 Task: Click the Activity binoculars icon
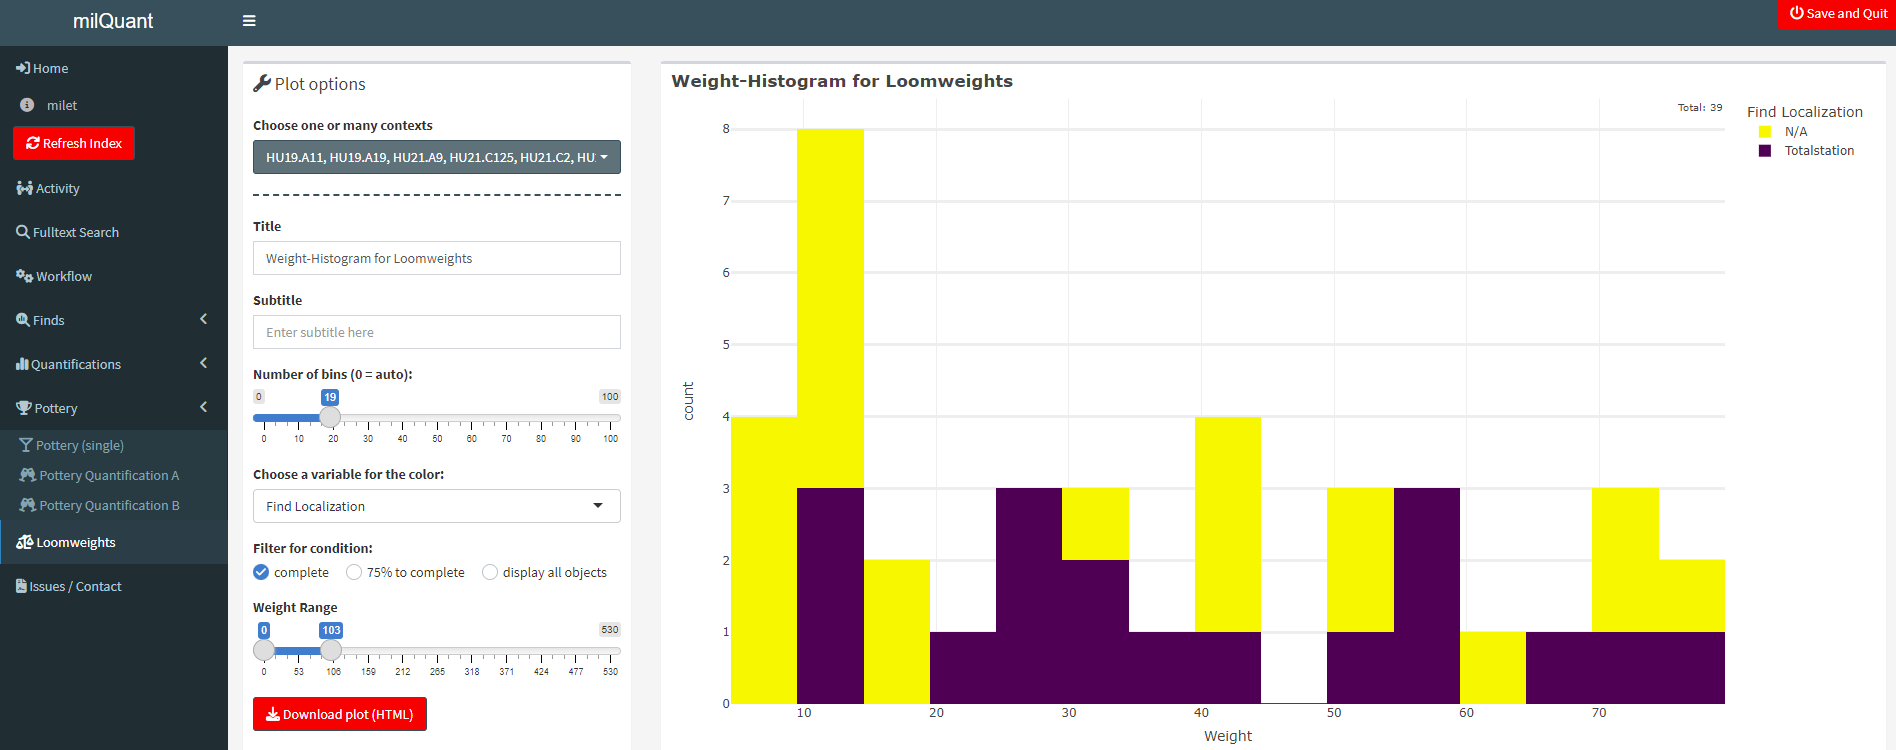point(24,188)
